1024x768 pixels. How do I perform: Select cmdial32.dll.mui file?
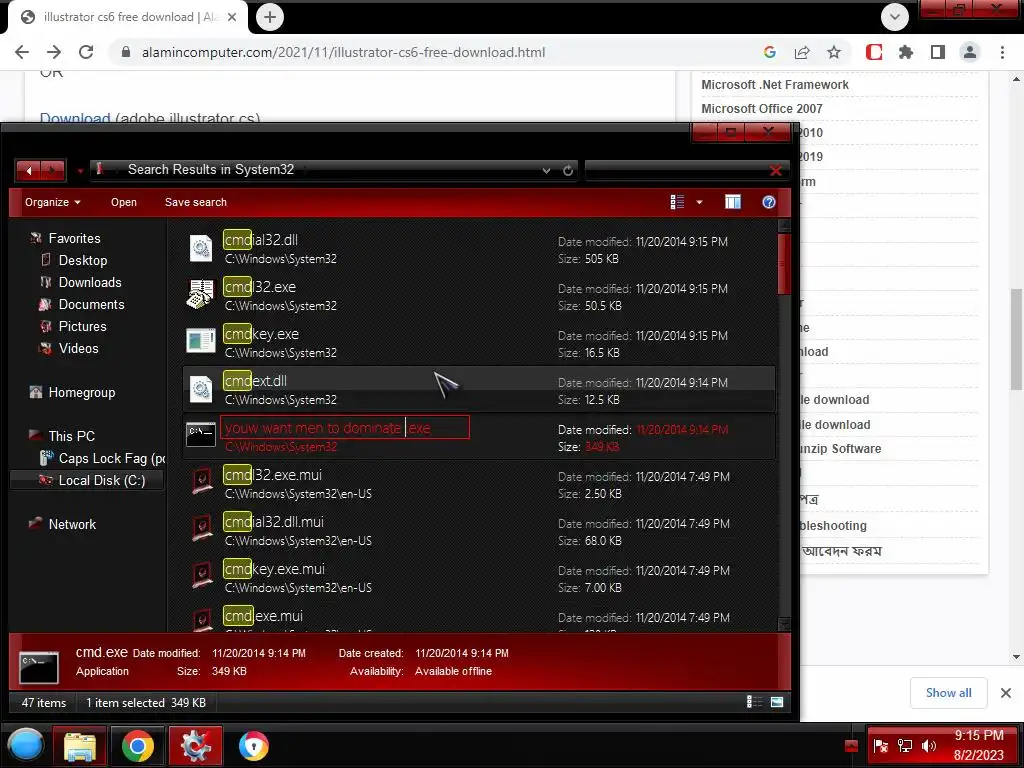479,531
